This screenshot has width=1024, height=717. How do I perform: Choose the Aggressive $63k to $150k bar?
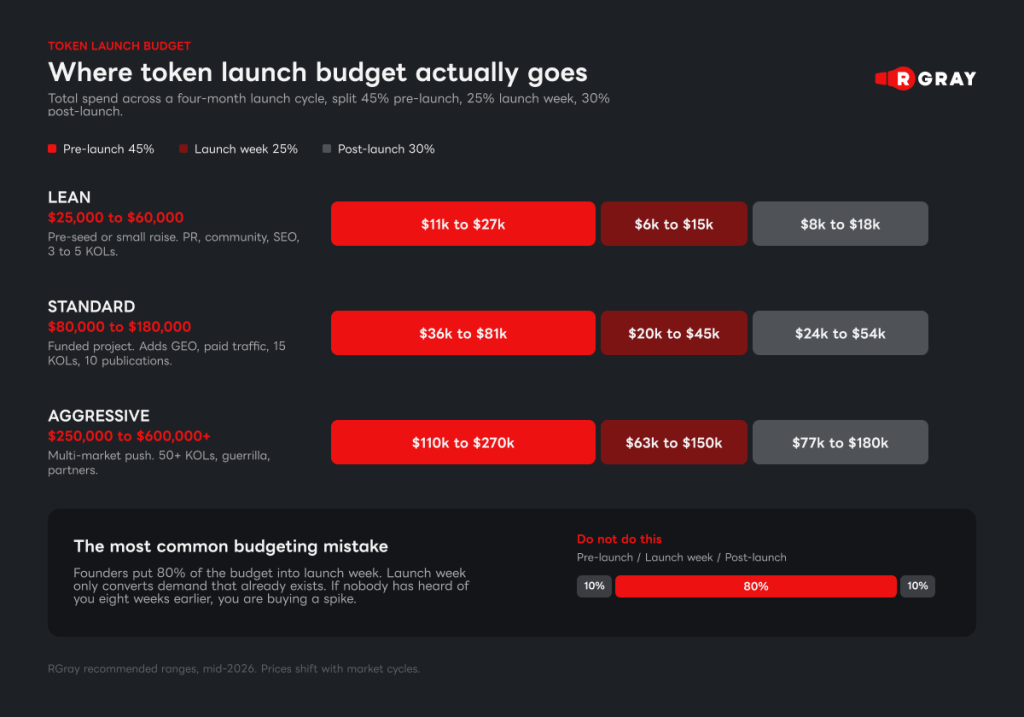pyautogui.click(x=674, y=442)
